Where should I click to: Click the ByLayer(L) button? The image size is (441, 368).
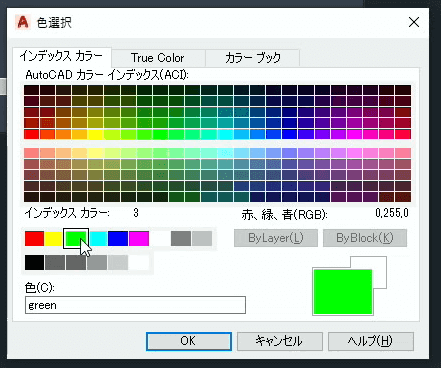pyautogui.click(x=276, y=238)
